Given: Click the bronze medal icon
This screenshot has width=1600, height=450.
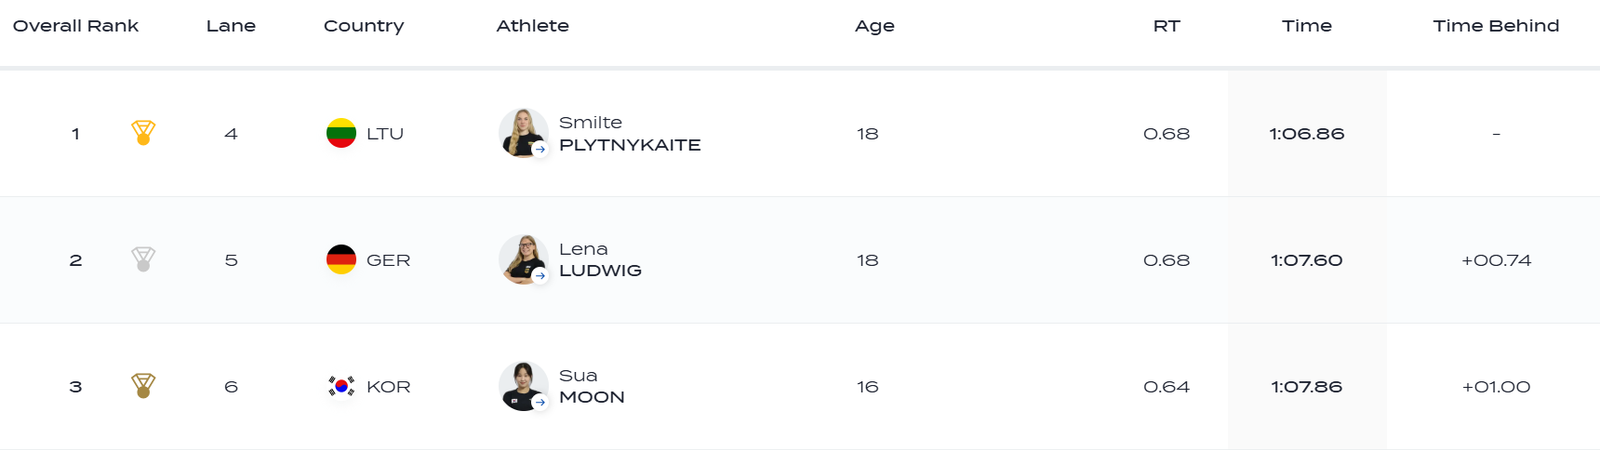Looking at the screenshot, I should coord(143,386).
